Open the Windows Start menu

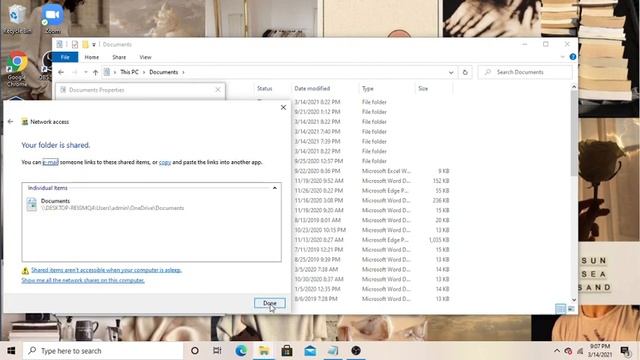tap(11, 351)
